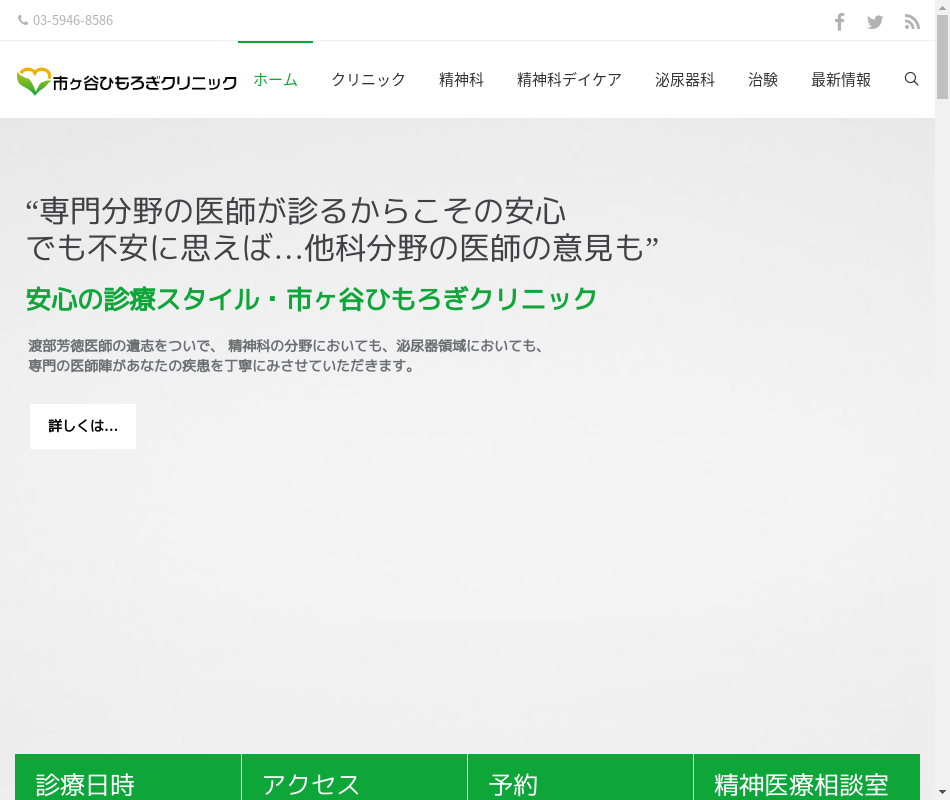Click the アクセス green tile
The width and height of the screenshot is (950, 800).
354,778
